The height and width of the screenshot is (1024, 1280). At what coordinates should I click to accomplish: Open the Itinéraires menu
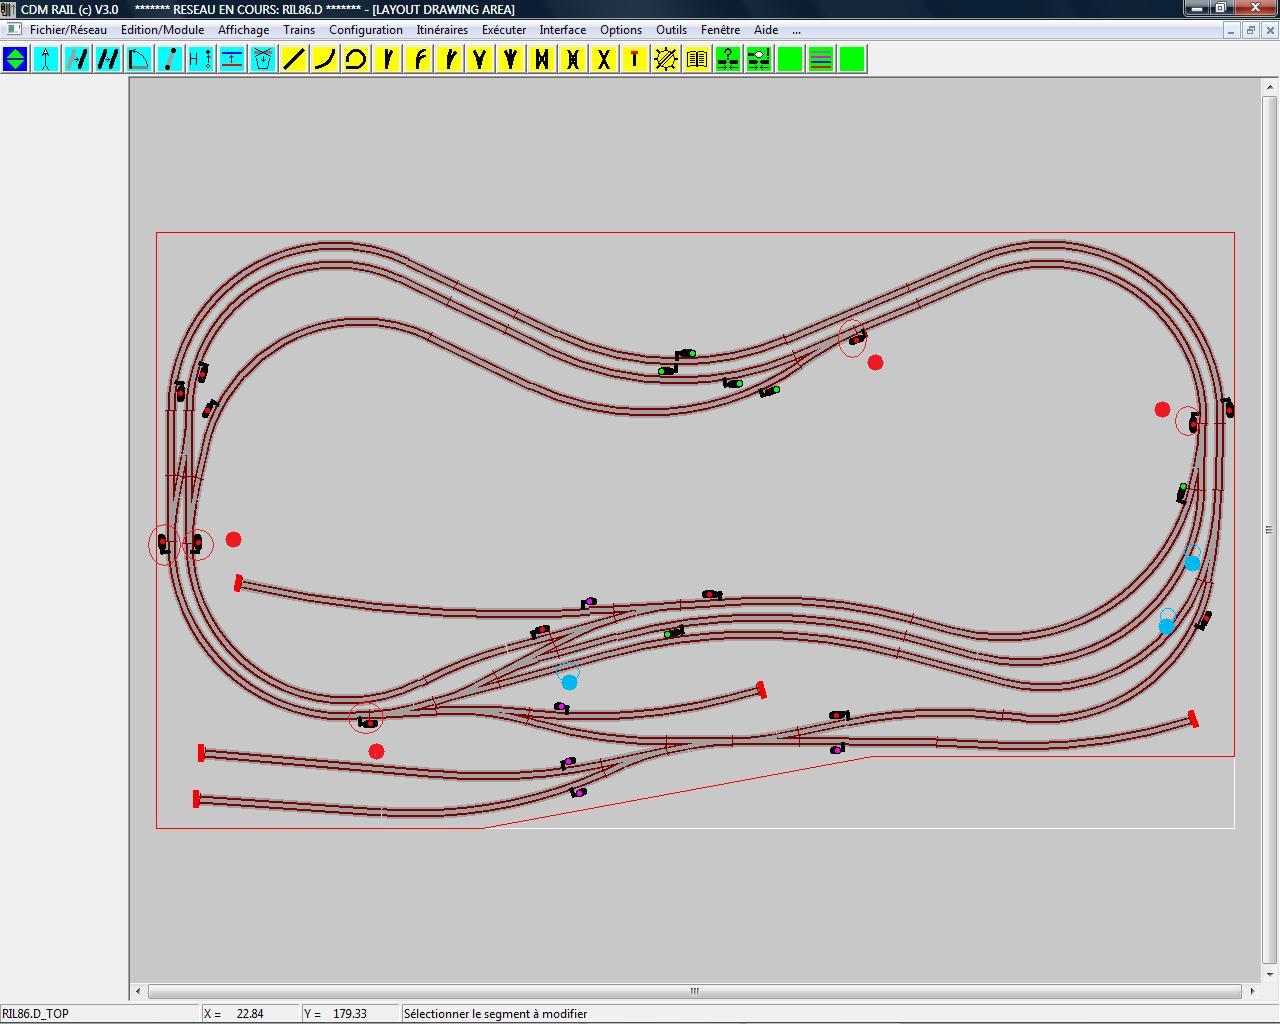point(442,30)
